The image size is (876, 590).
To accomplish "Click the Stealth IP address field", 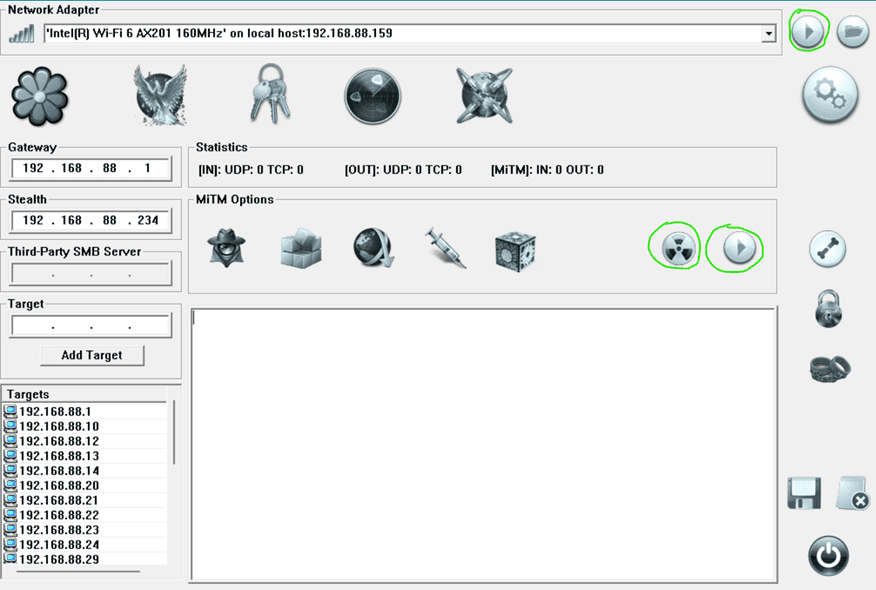I will 91,220.
